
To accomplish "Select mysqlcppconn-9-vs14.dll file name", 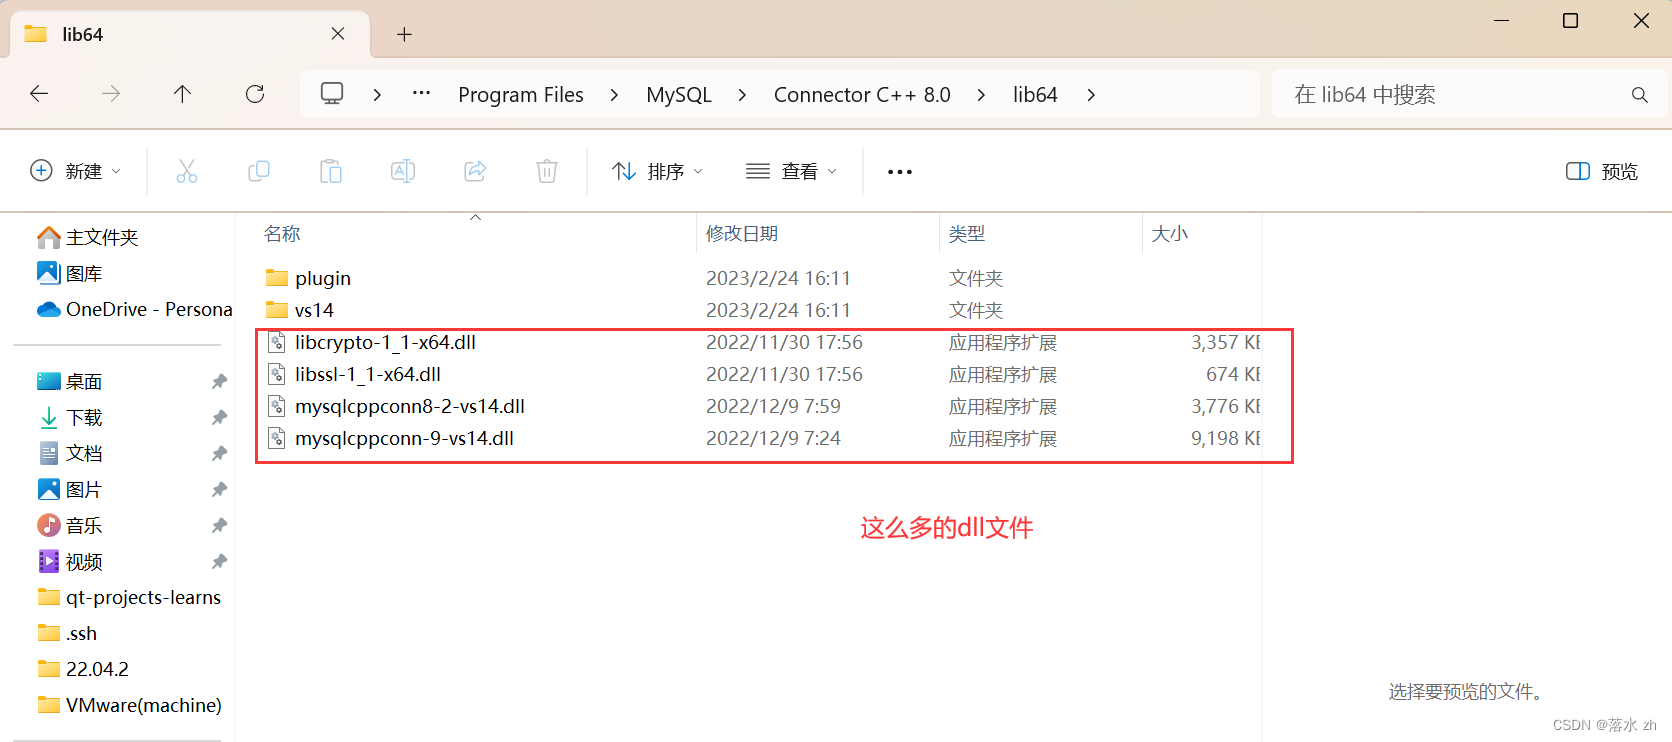I will click(405, 438).
